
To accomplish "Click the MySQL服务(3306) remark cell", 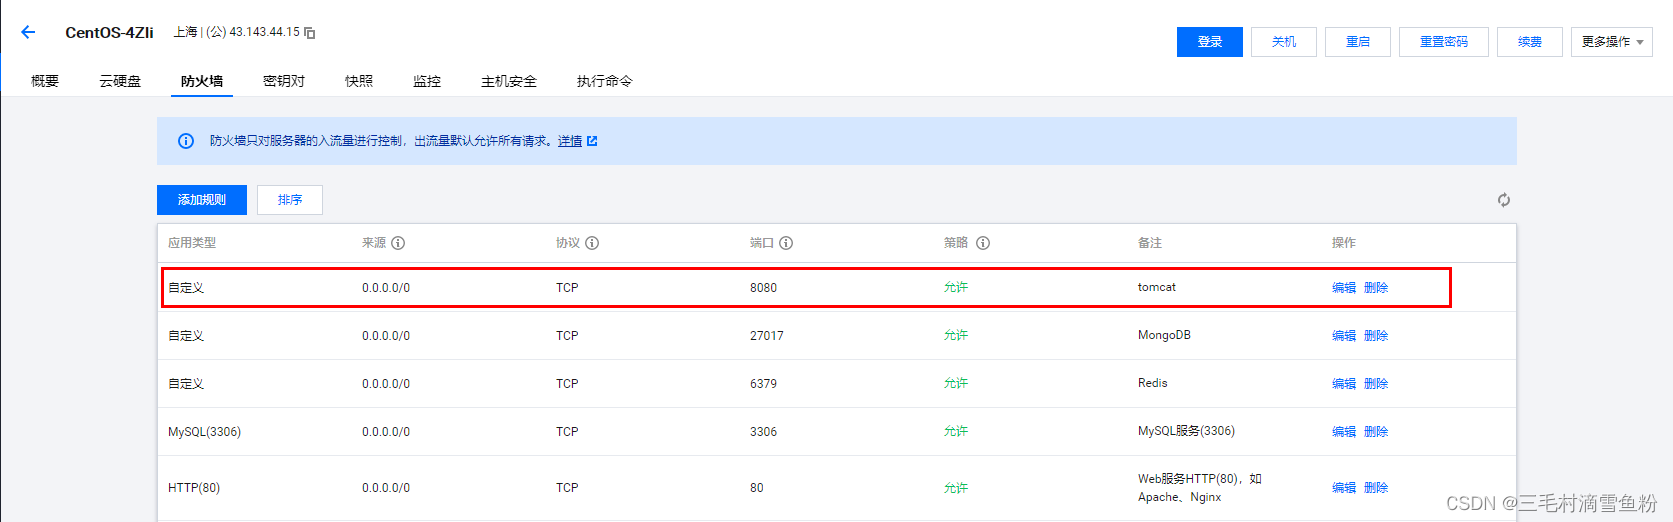I will (1186, 432).
